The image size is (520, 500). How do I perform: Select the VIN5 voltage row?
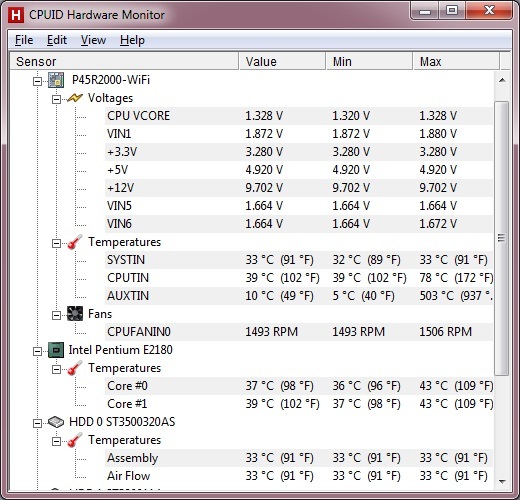[299, 206]
